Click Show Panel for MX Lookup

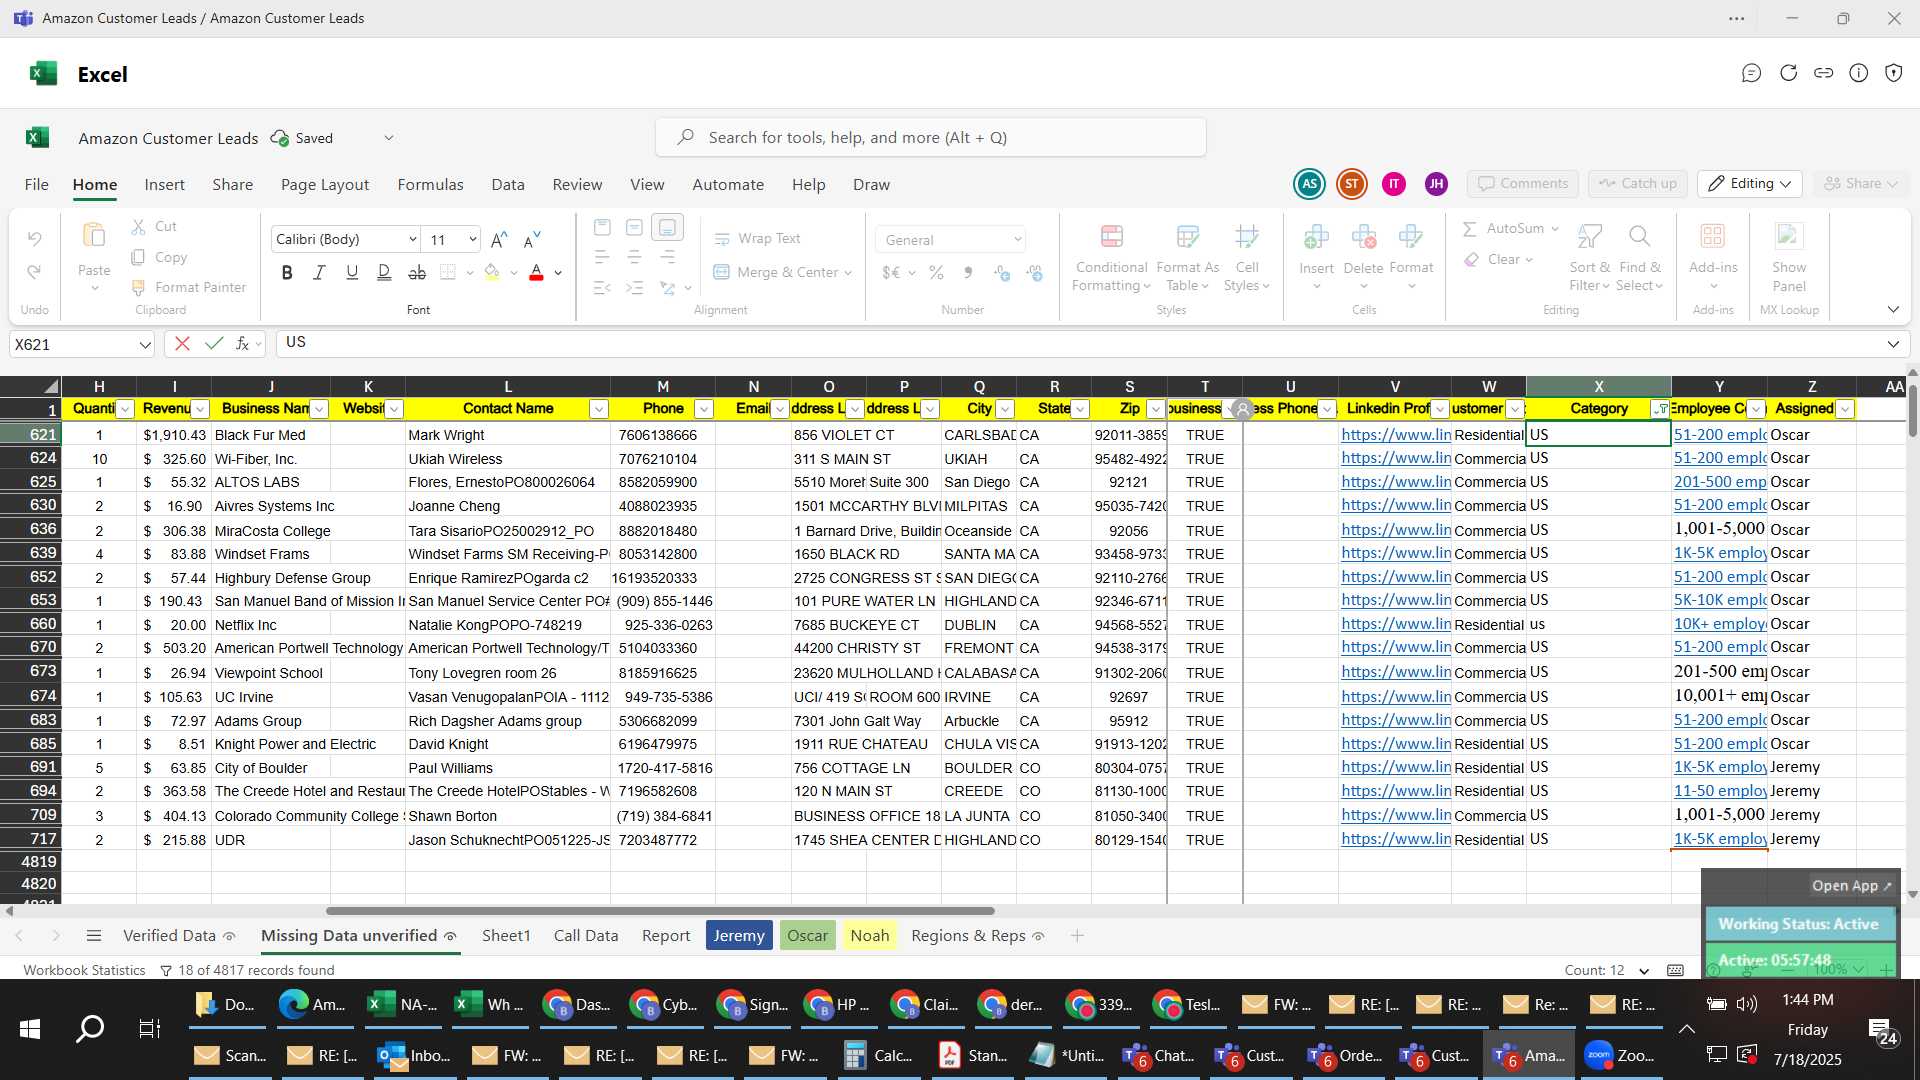click(1789, 258)
